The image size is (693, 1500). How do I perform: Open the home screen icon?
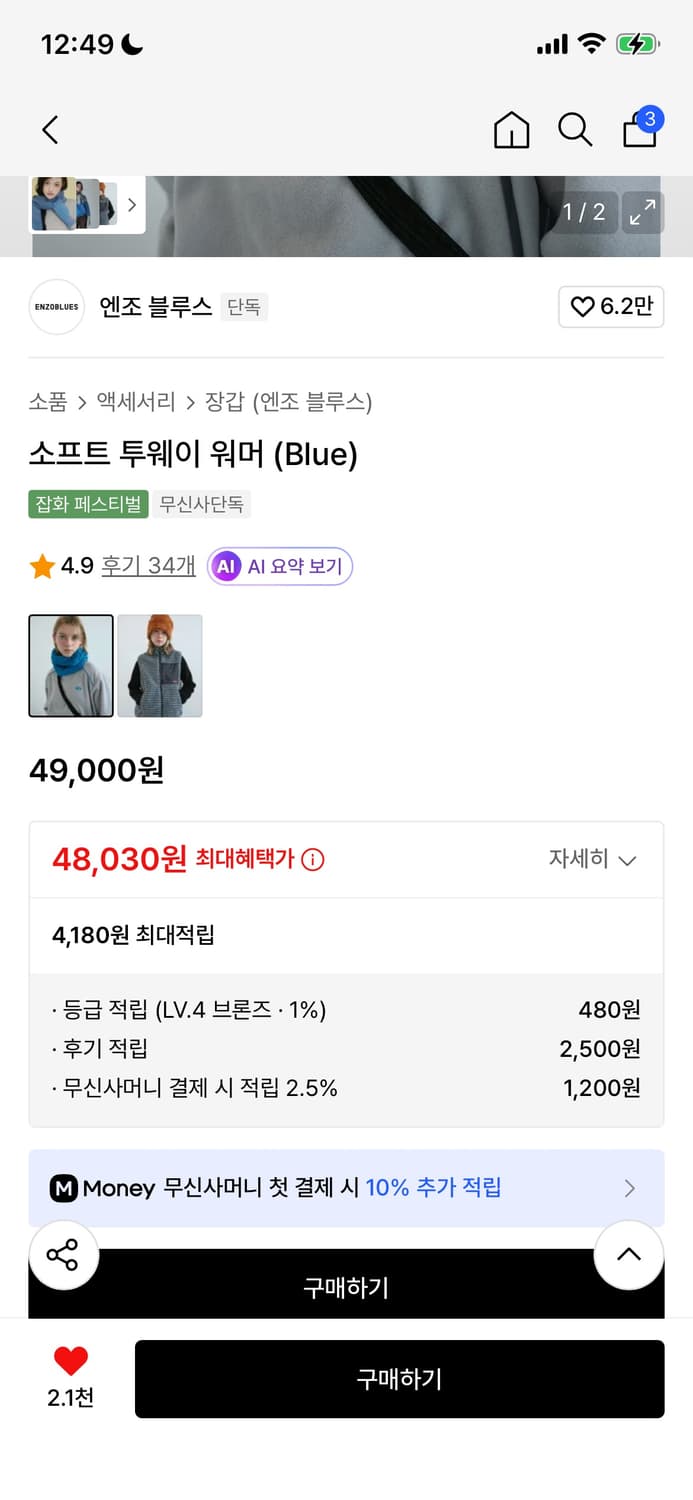coord(511,130)
